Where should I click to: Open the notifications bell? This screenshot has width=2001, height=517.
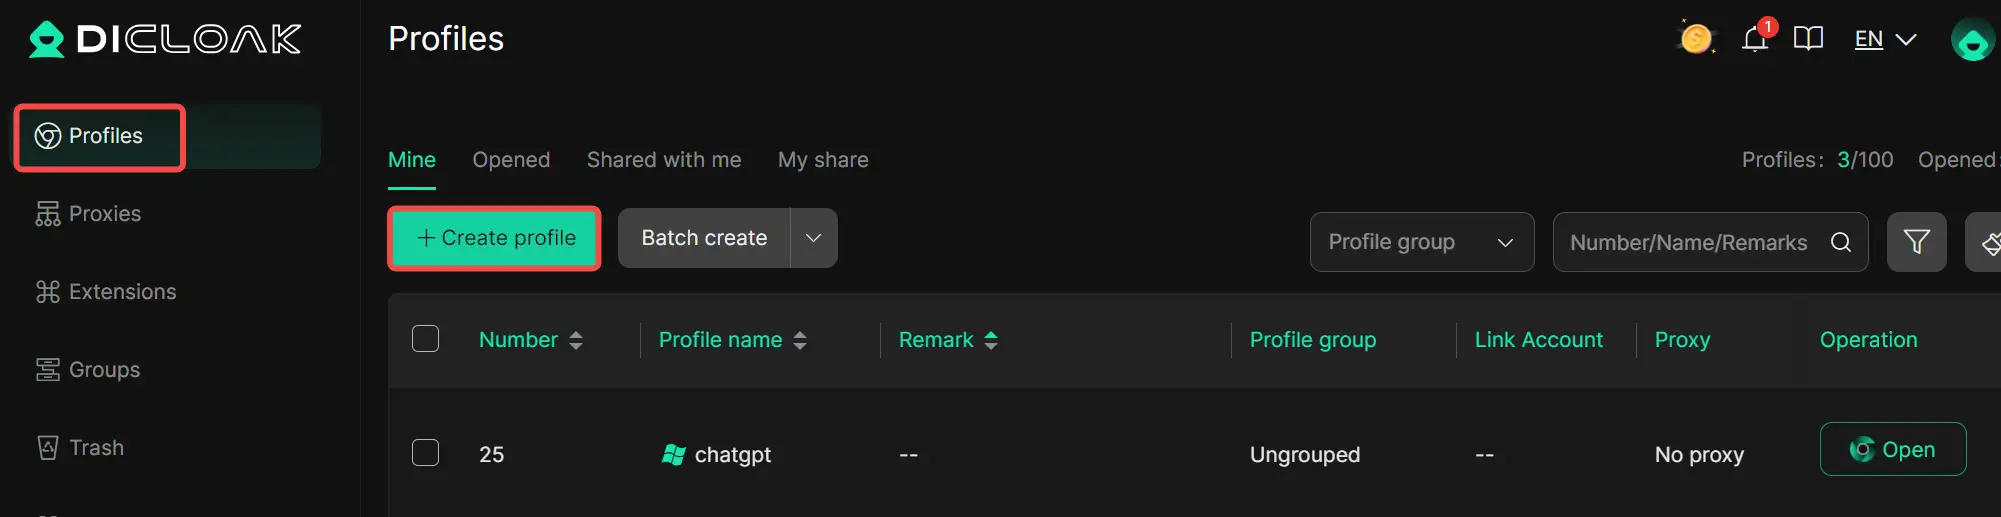(1755, 39)
